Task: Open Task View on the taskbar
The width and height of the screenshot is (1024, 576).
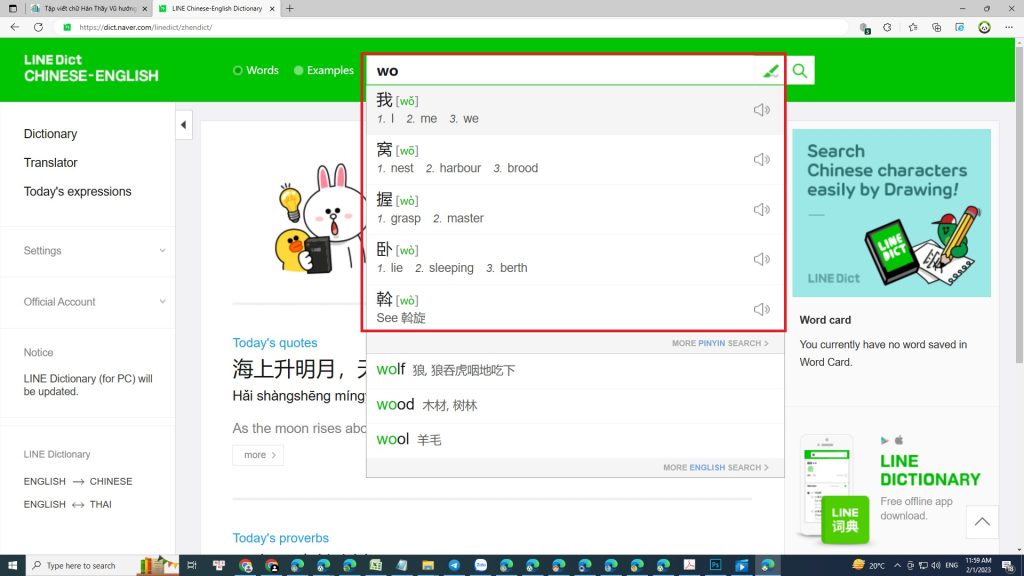Action: pyautogui.click(x=191, y=566)
